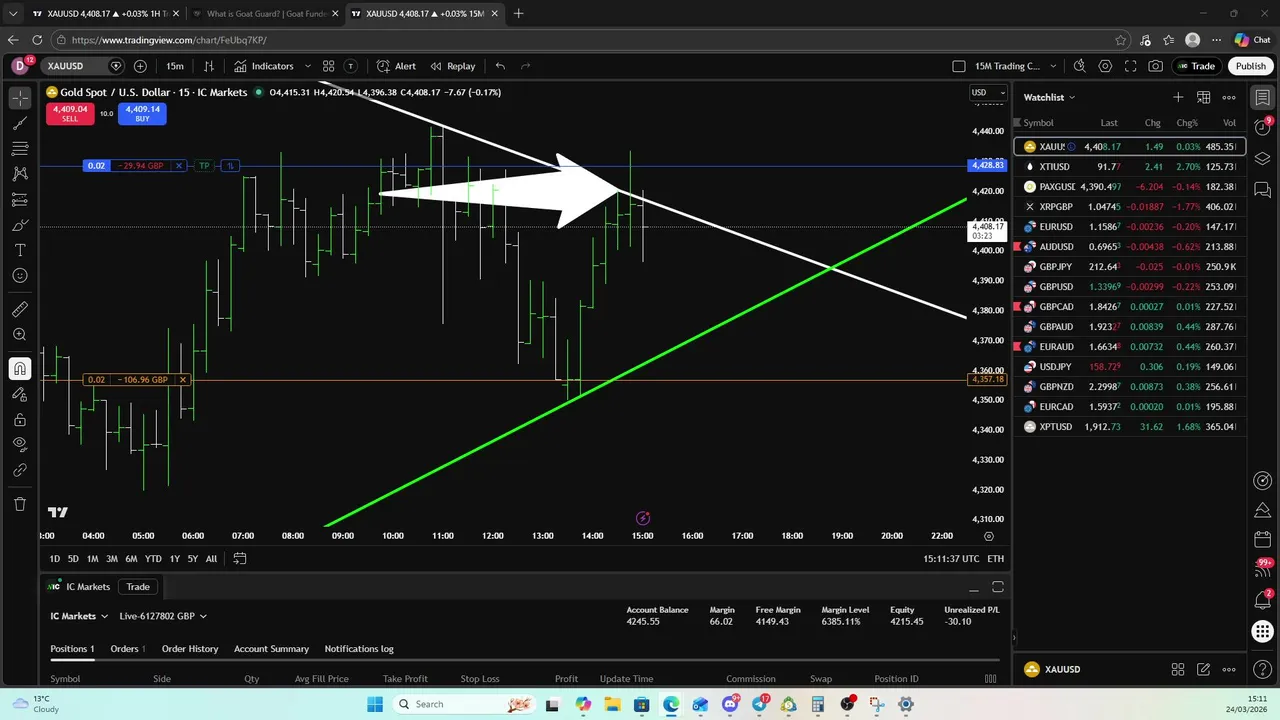Select the ruler measure tool
Image resolution: width=1280 pixels, height=720 pixels.
[x=19, y=309]
